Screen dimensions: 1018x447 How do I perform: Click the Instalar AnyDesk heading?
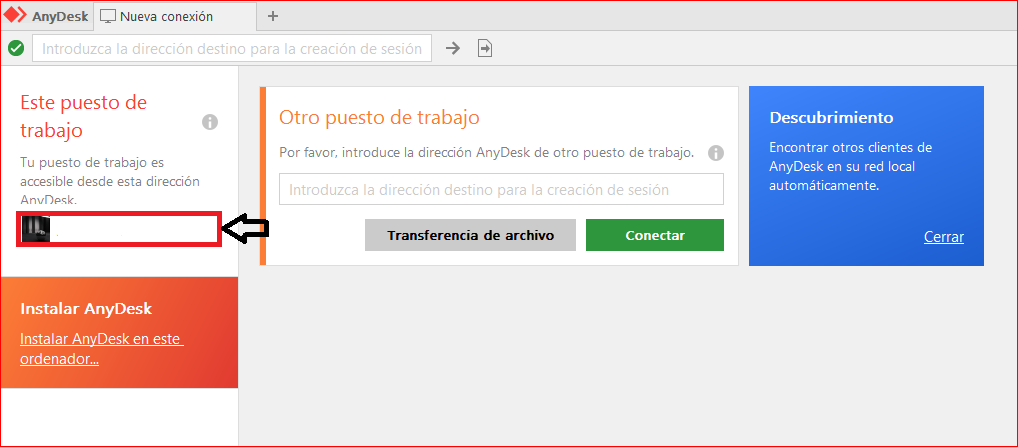pos(86,308)
